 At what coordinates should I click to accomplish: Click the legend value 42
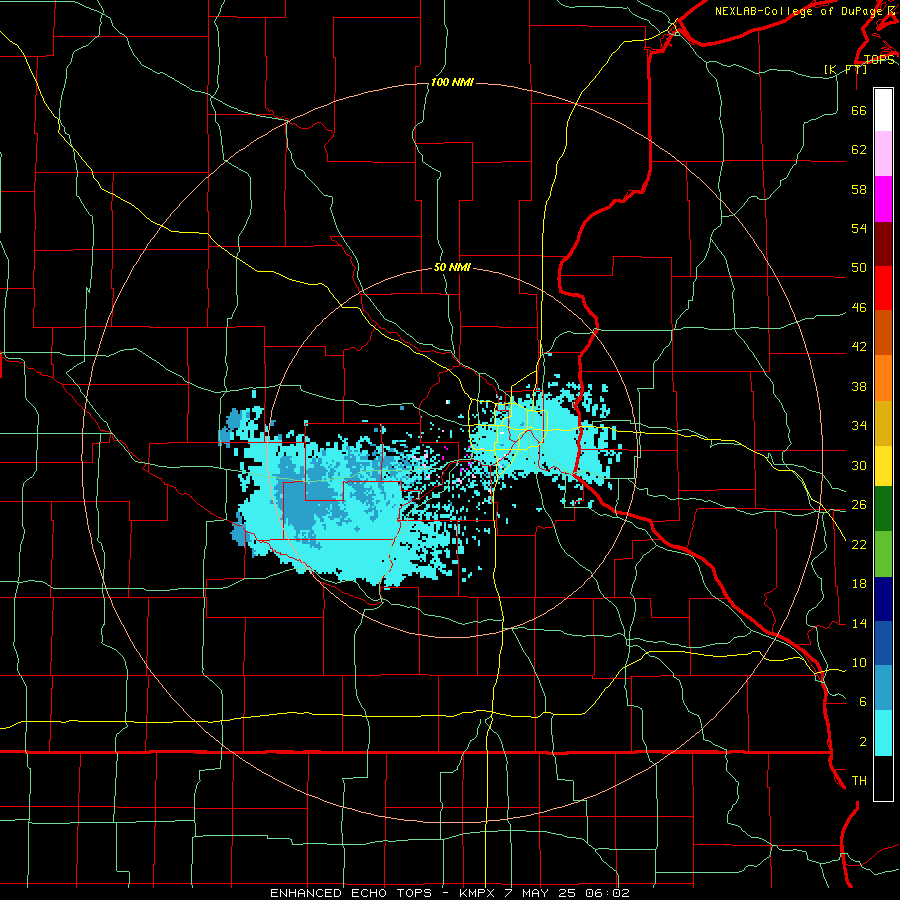click(x=859, y=346)
